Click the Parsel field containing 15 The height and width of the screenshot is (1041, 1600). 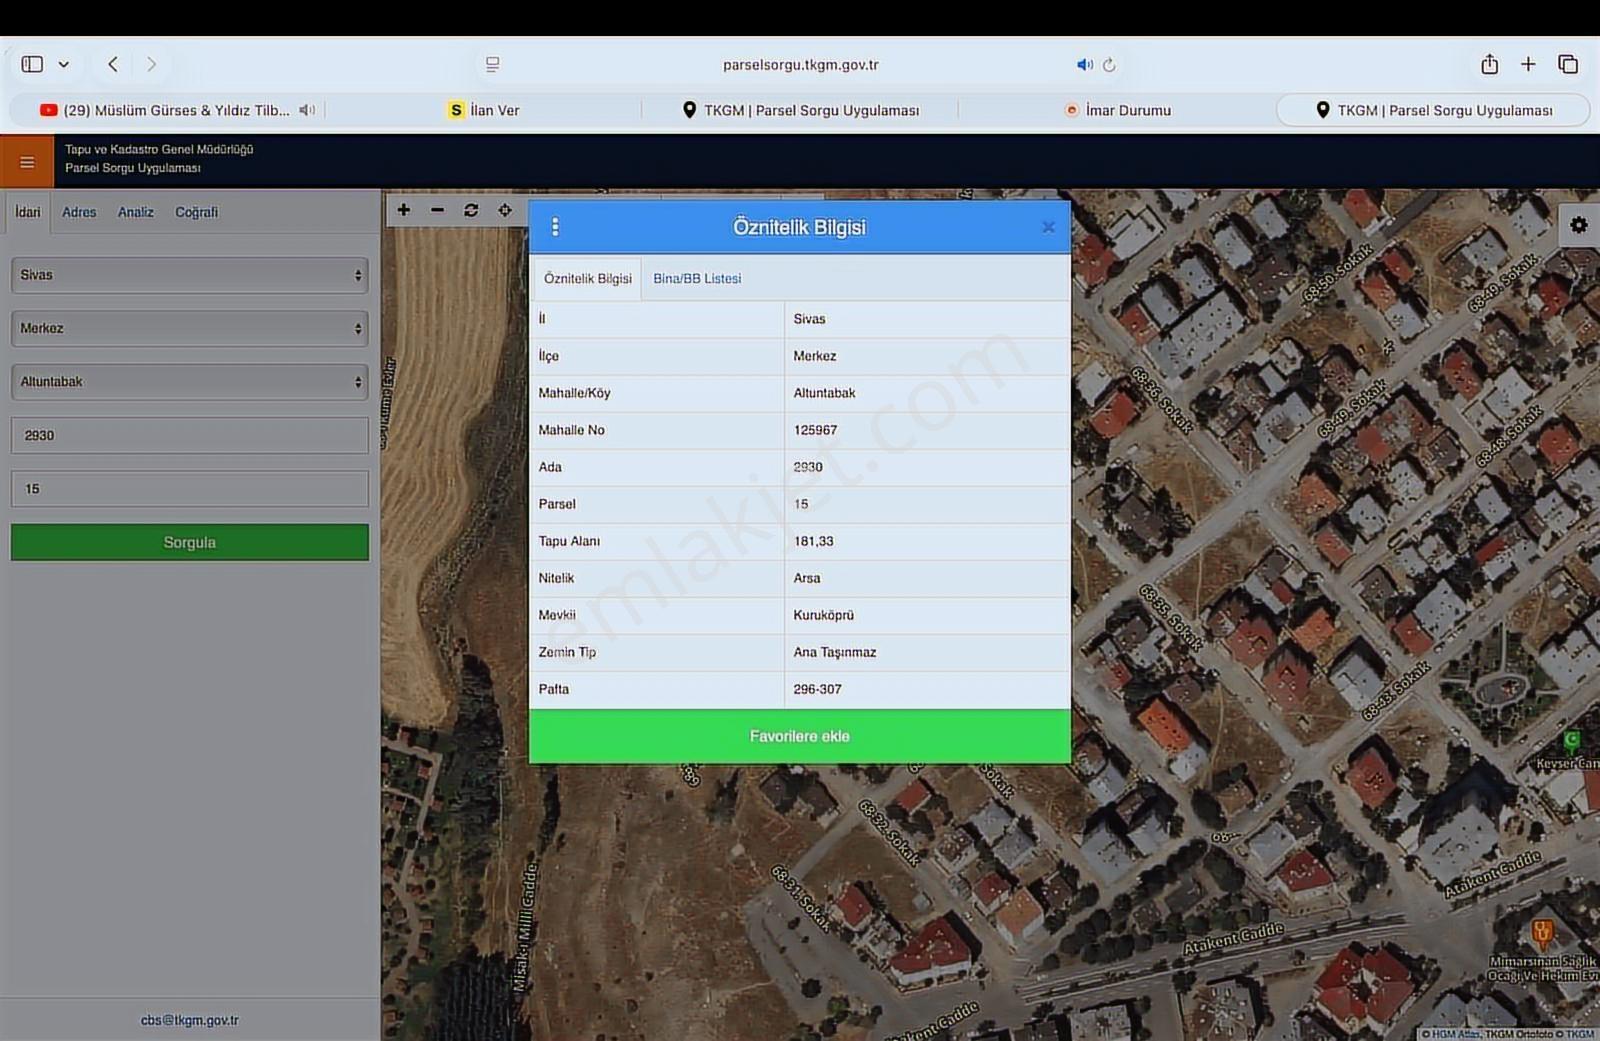(190, 489)
